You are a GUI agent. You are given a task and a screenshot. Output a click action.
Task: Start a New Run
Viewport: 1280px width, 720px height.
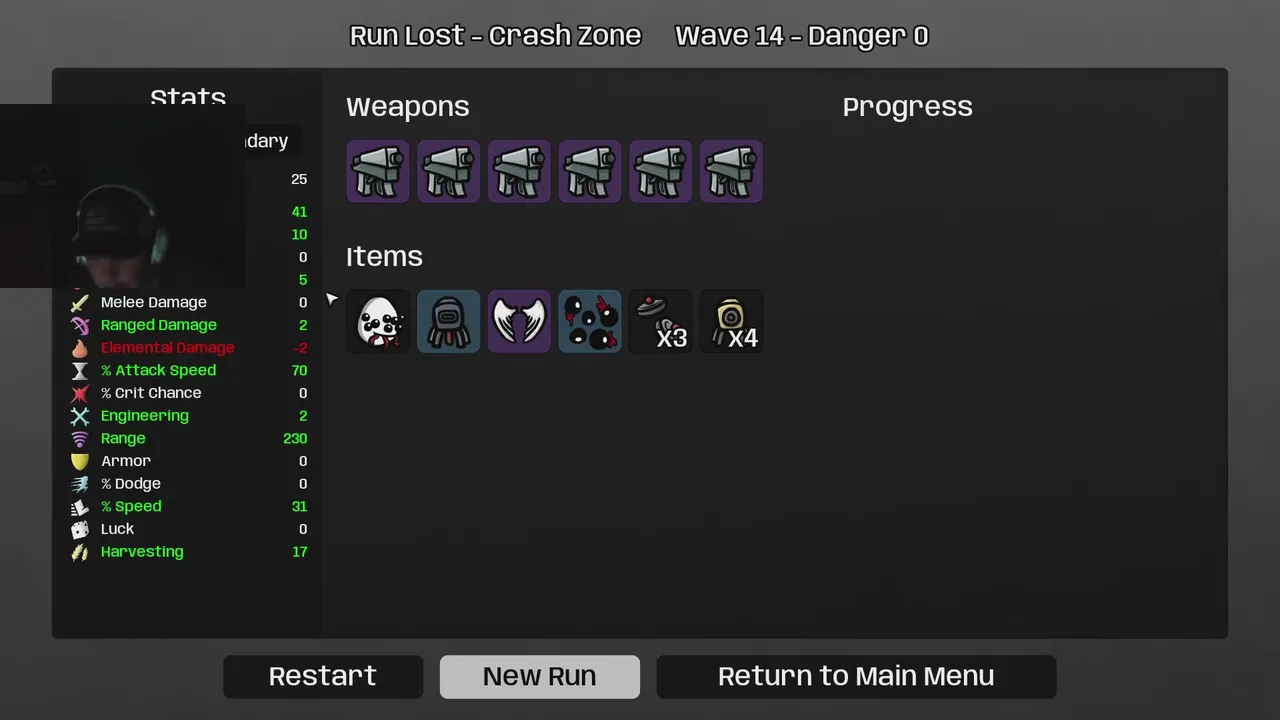540,676
